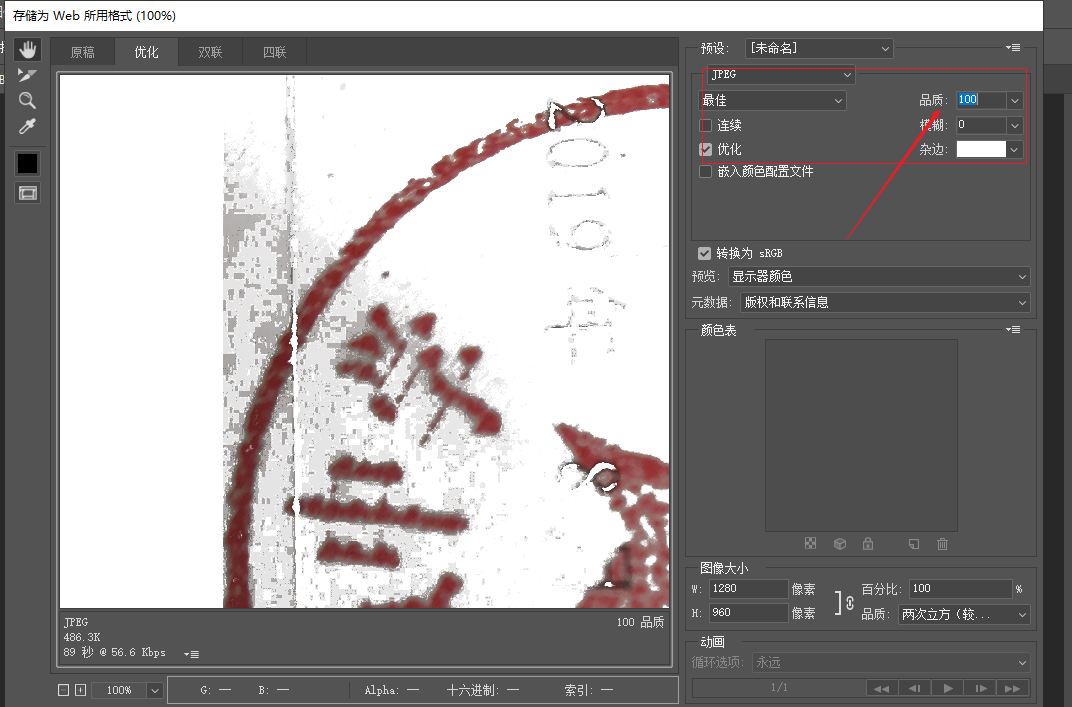The height and width of the screenshot is (707, 1072).
Task: Open the 元数据 版权和联系信息 dropdown
Action: coord(885,303)
